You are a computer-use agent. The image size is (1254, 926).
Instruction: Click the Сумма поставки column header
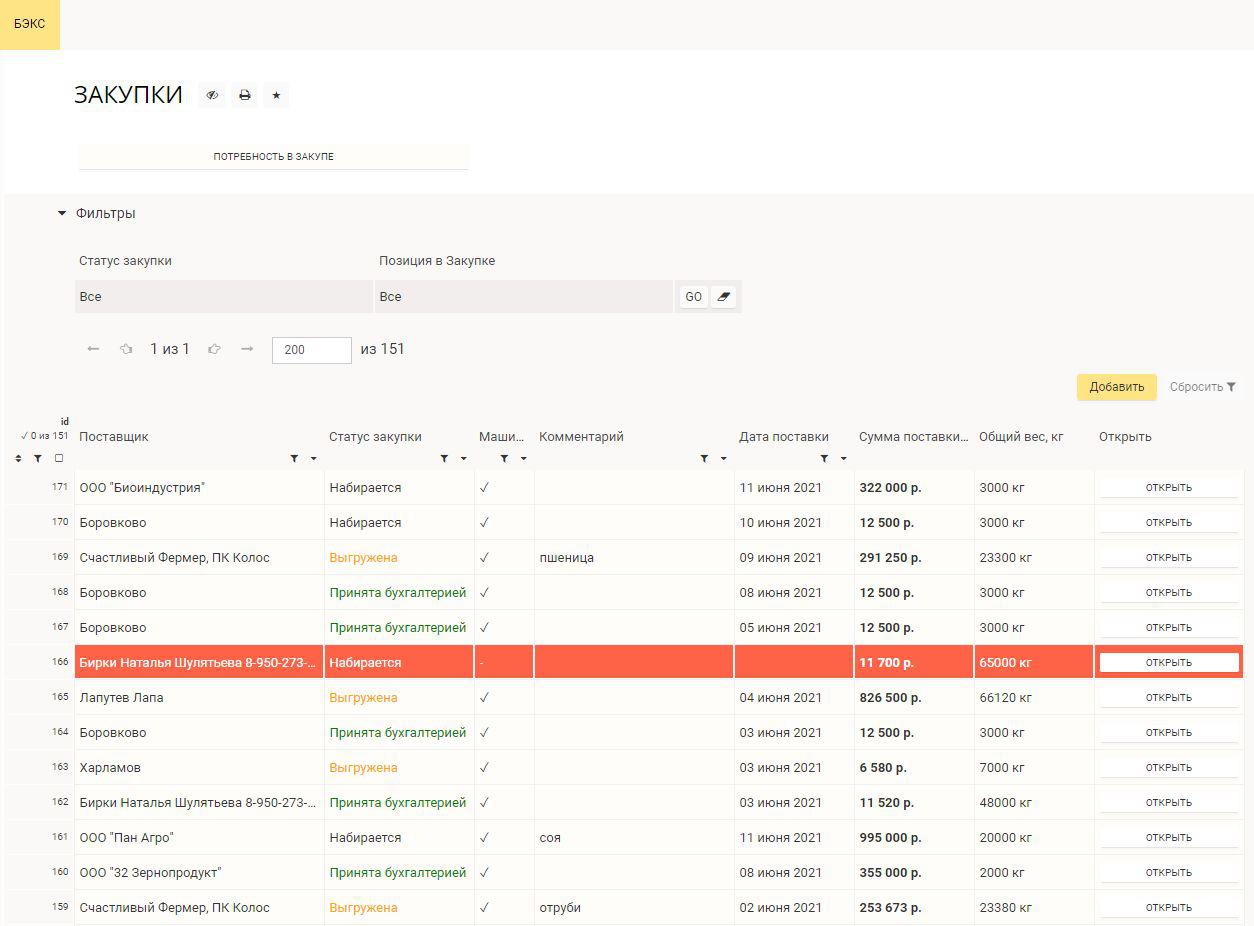point(913,437)
